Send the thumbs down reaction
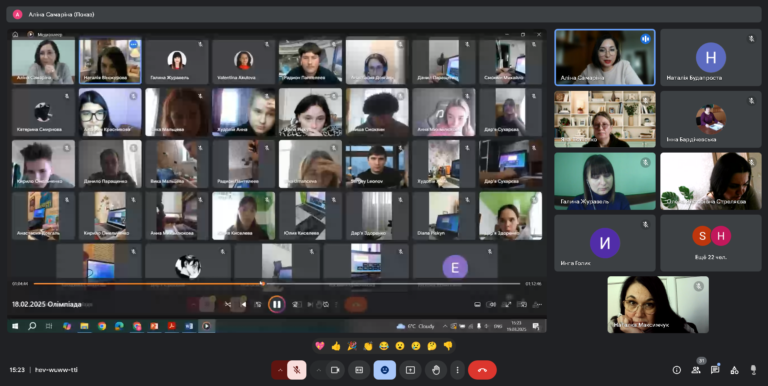The image size is (768, 386). (448, 346)
